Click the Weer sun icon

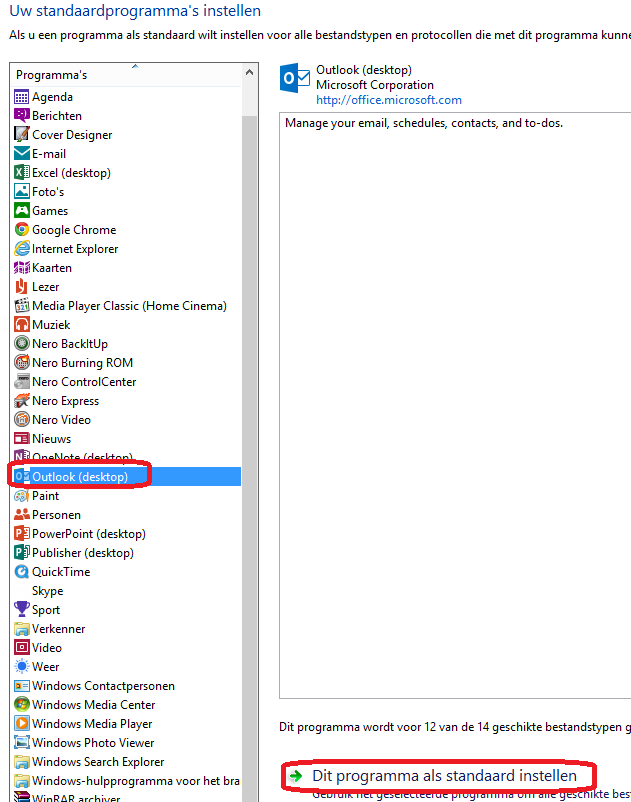pyautogui.click(x=21, y=666)
